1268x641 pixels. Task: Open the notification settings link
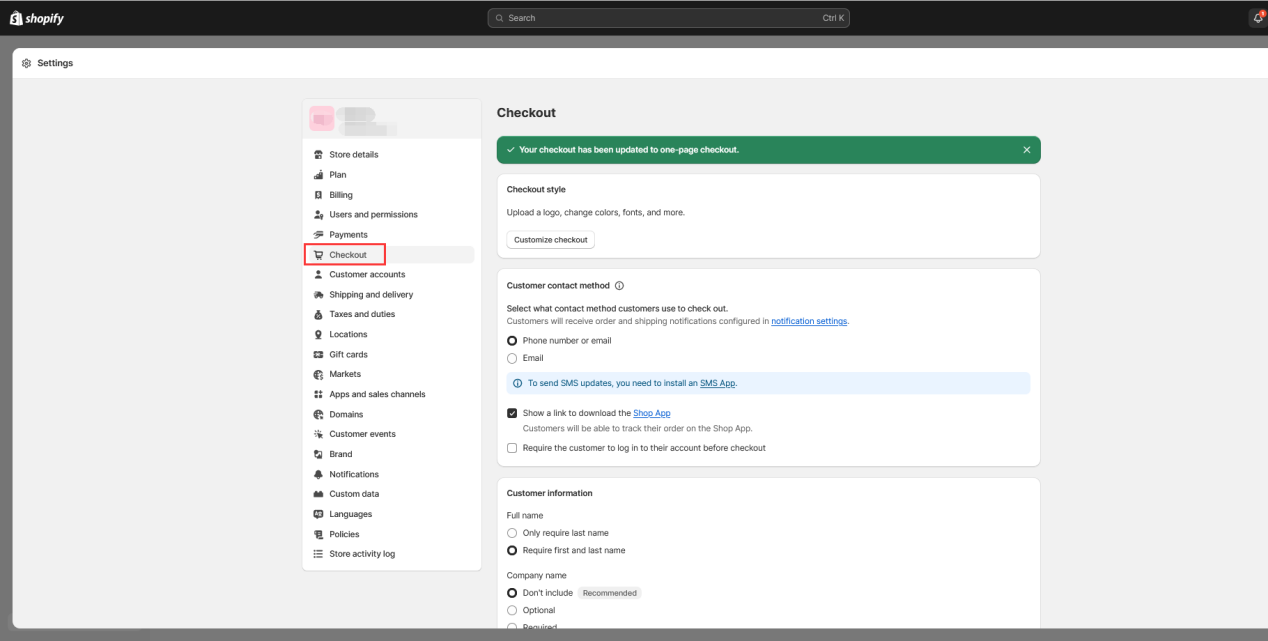(808, 321)
